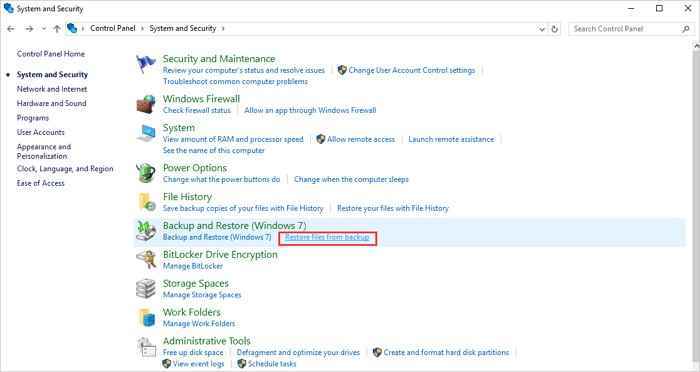Select the Backup and Restore icon
Image resolution: width=700 pixels, height=372 pixels.
point(146,231)
